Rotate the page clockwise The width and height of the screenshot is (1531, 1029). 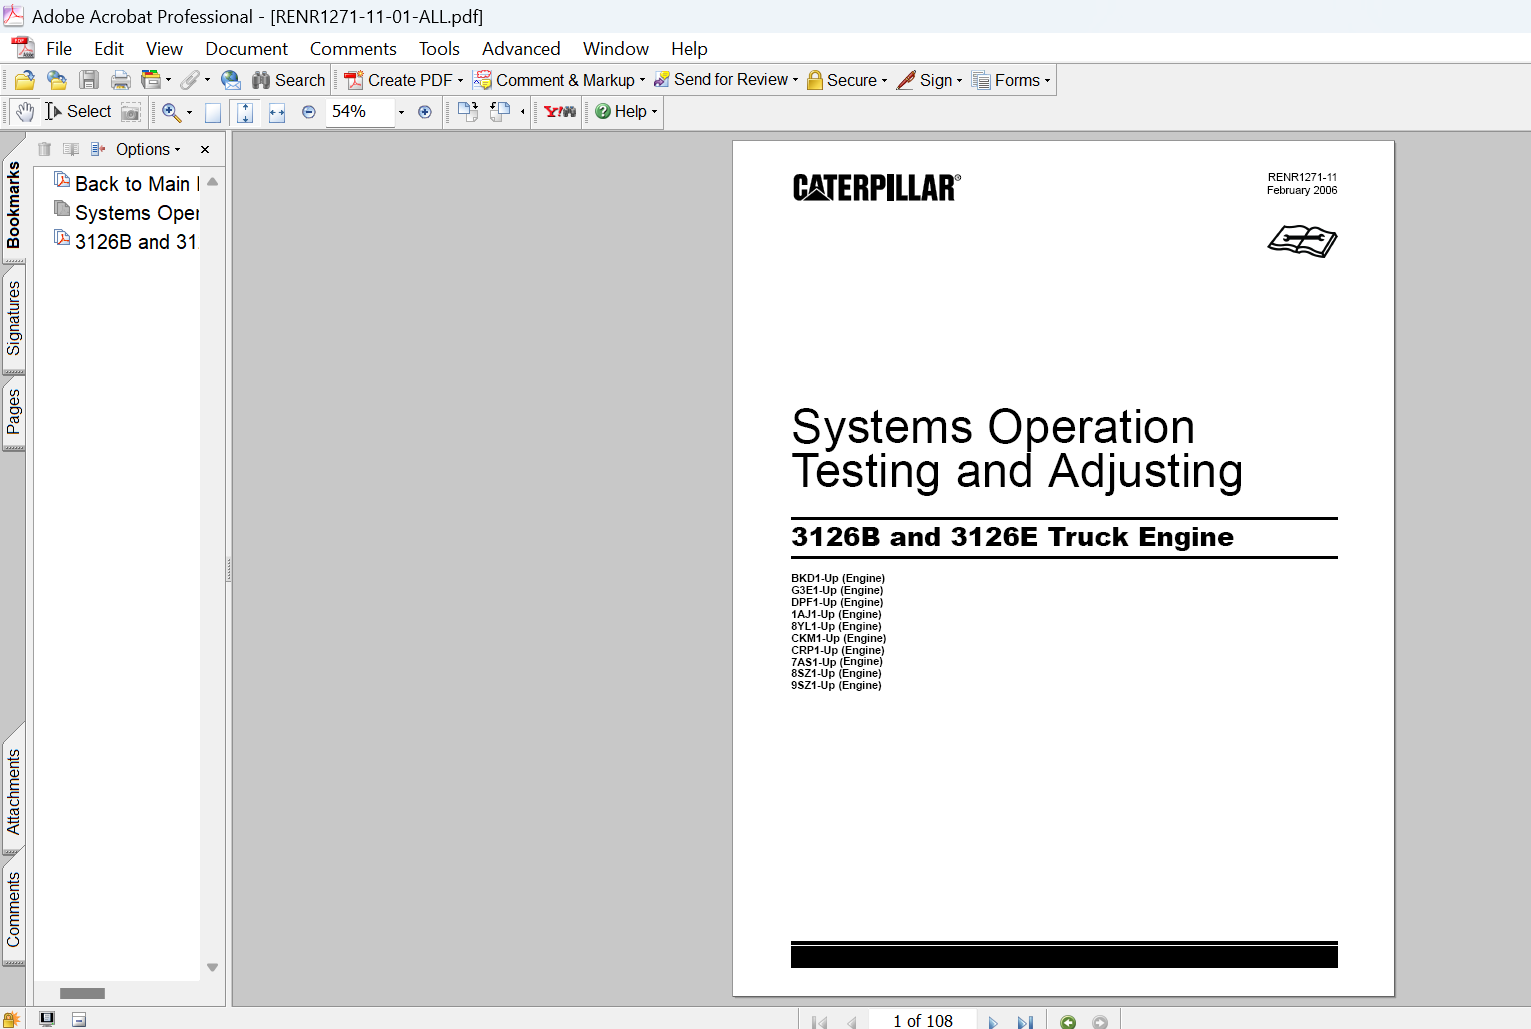[x=467, y=112]
